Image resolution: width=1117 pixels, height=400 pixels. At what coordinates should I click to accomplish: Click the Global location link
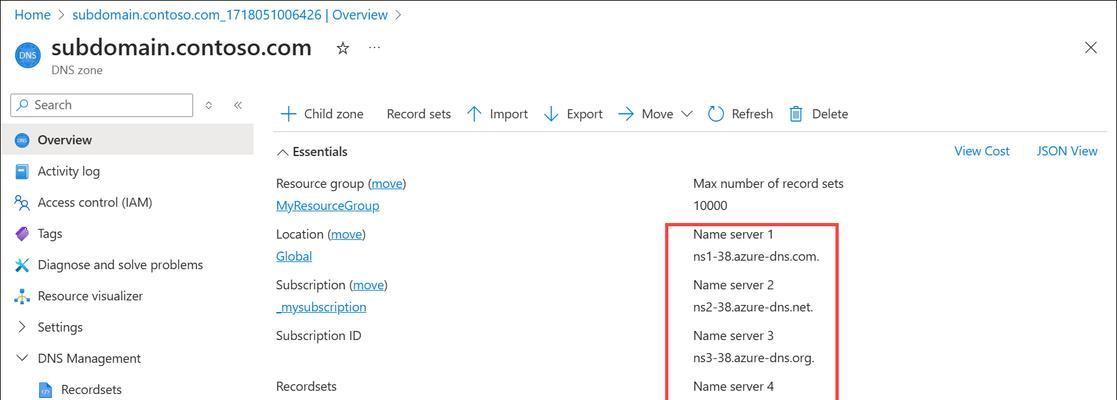pyautogui.click(x=293, y=256)
